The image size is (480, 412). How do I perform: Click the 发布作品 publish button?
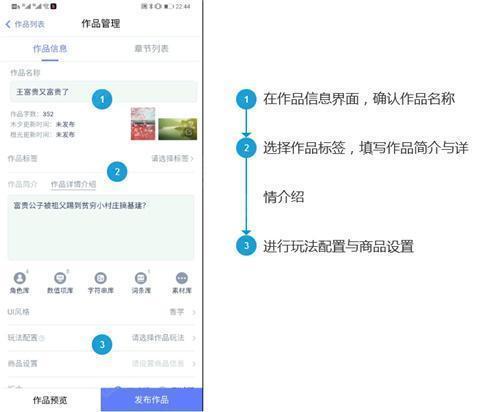point(152,400)
